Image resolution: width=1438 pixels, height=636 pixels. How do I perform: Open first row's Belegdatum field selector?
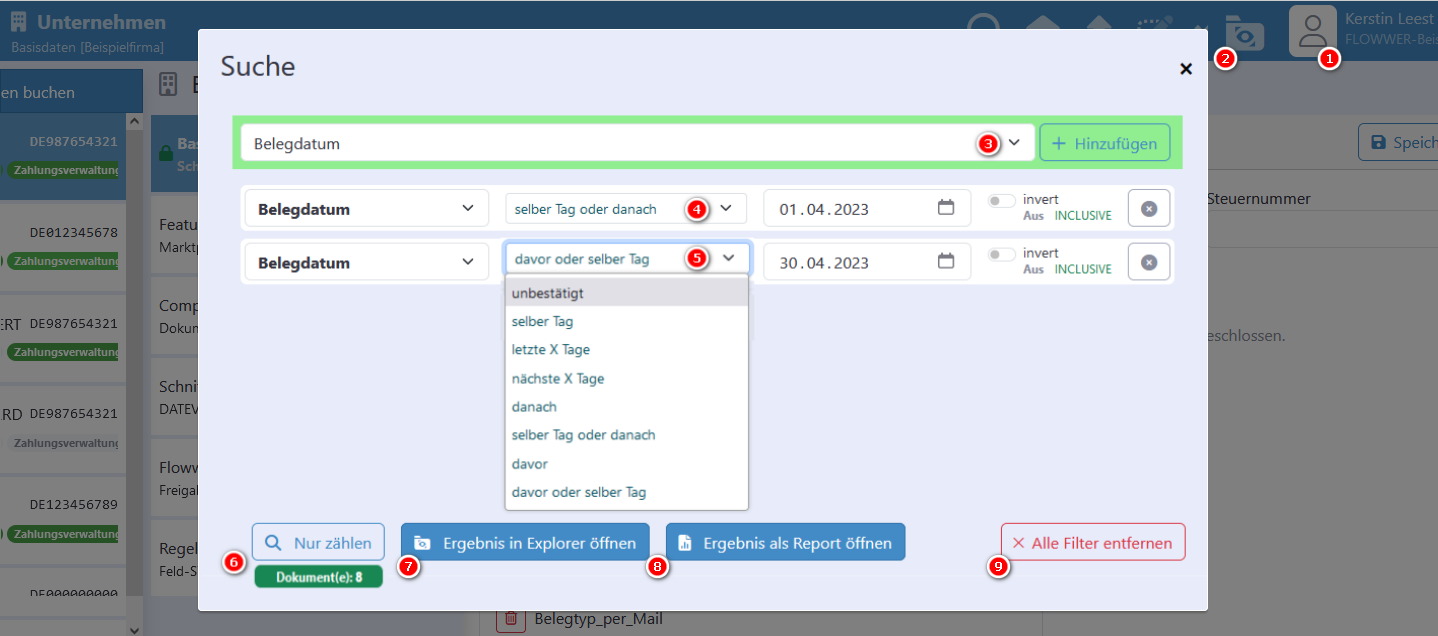[366, 209]
